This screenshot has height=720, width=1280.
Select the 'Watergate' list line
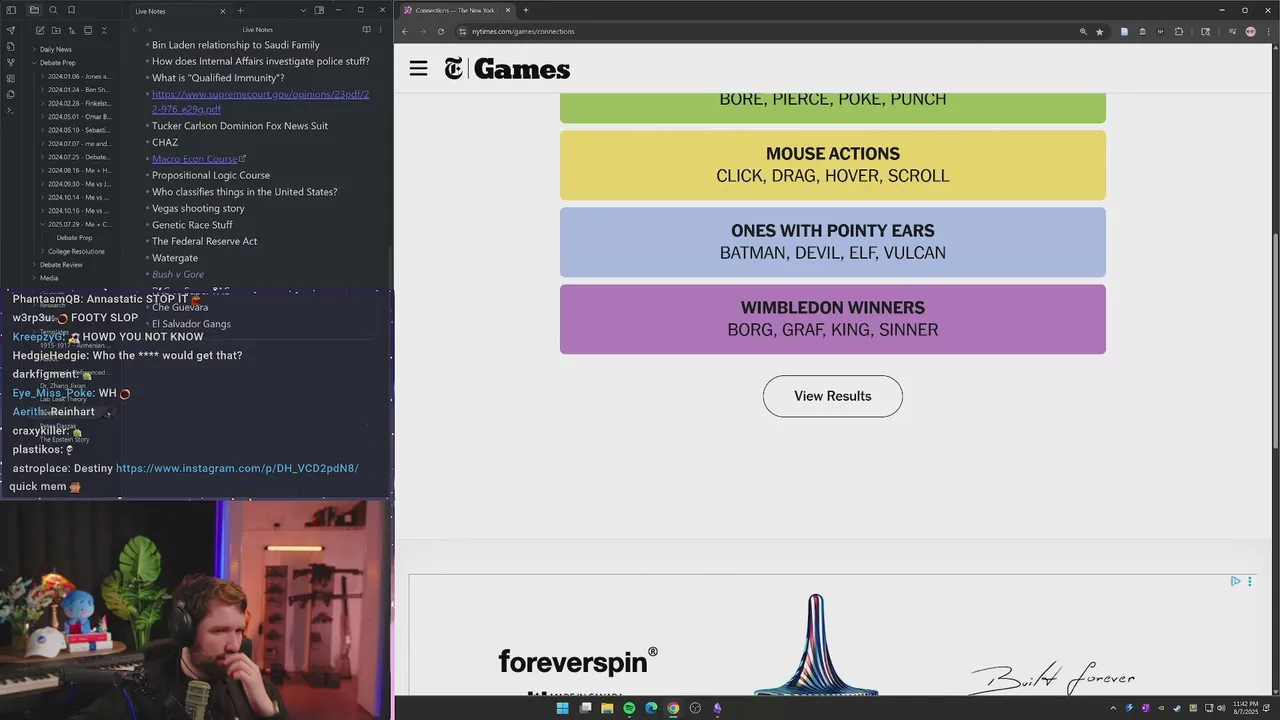(175, 258)
